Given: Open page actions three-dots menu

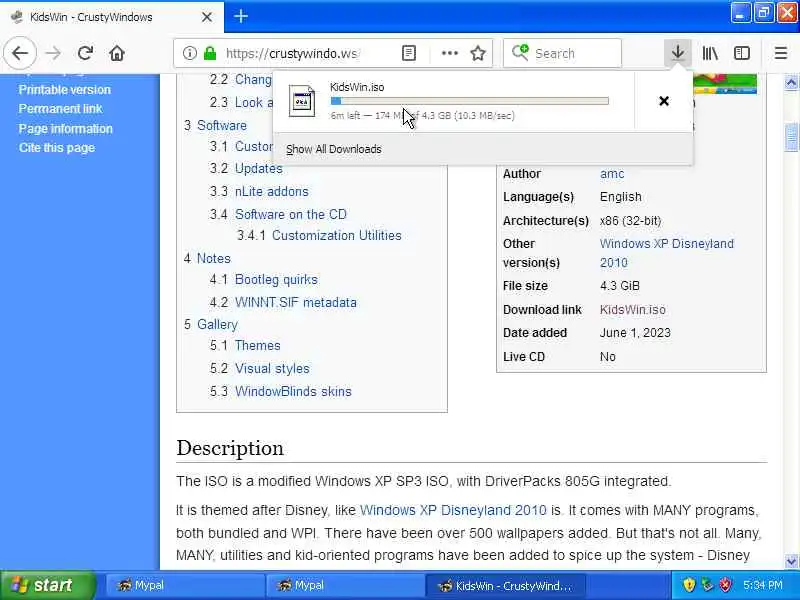Looking at the screenshot, I should point(449,53).
